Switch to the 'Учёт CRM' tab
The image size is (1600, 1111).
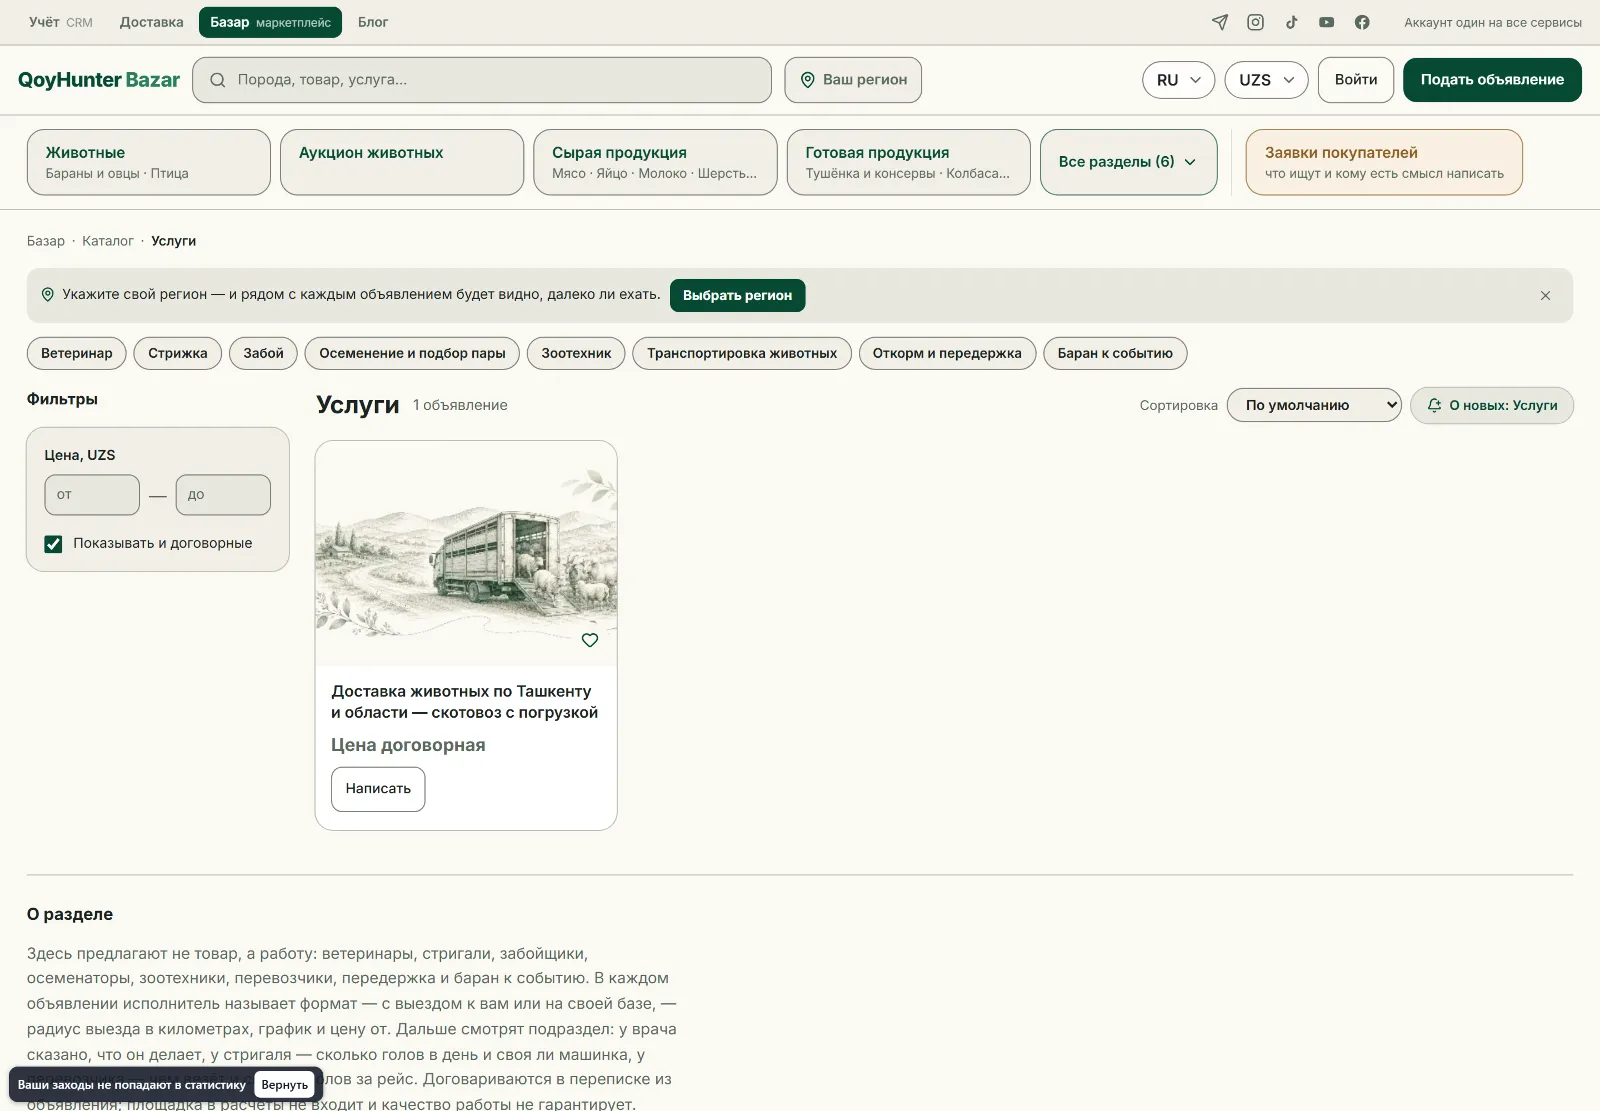(61, 22)
